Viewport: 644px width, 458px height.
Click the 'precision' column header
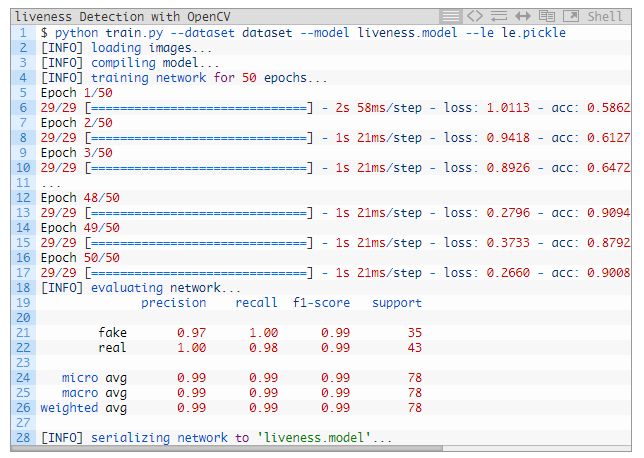point(173,303)
